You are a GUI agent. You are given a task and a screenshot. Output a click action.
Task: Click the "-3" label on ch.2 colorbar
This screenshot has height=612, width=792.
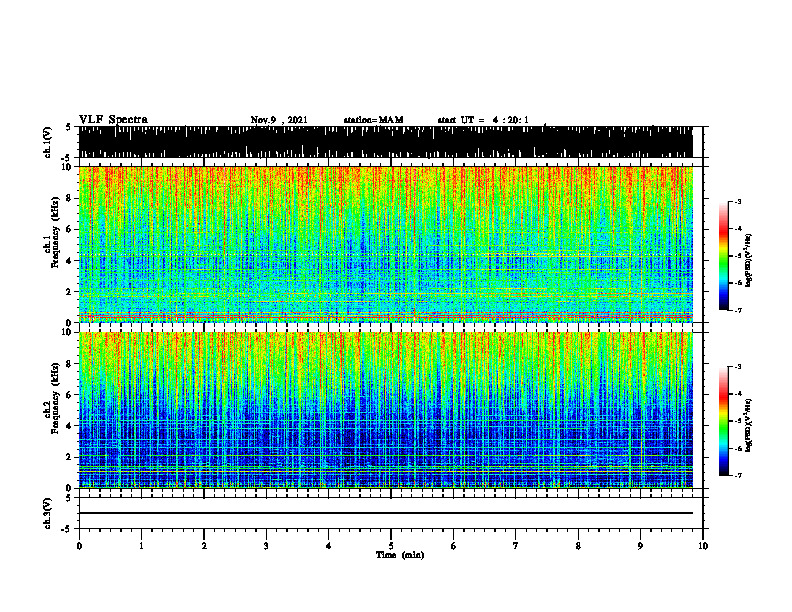738,367
